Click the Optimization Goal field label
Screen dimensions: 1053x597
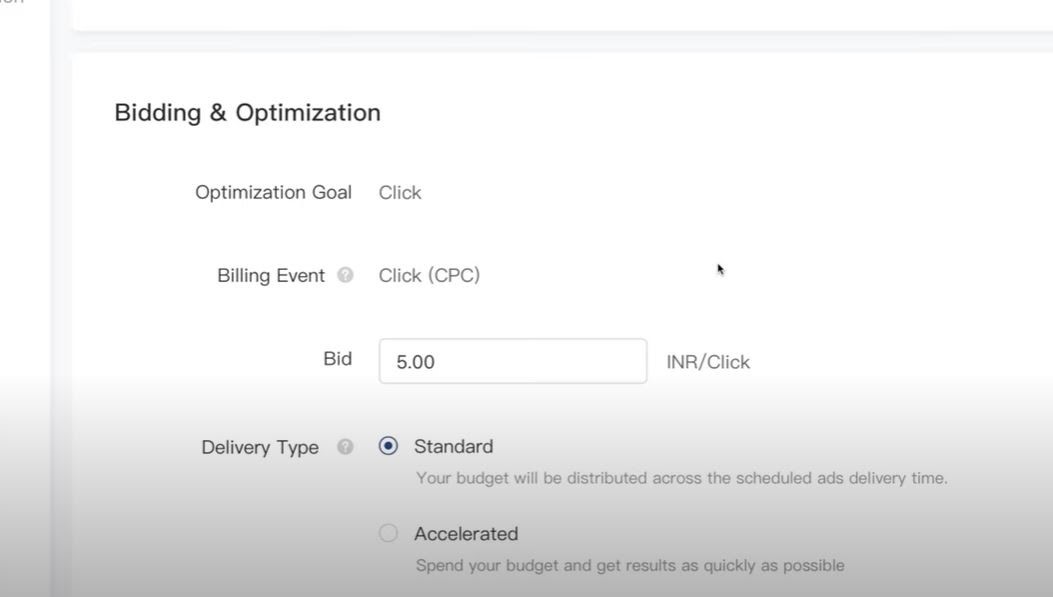click(273, 193)
